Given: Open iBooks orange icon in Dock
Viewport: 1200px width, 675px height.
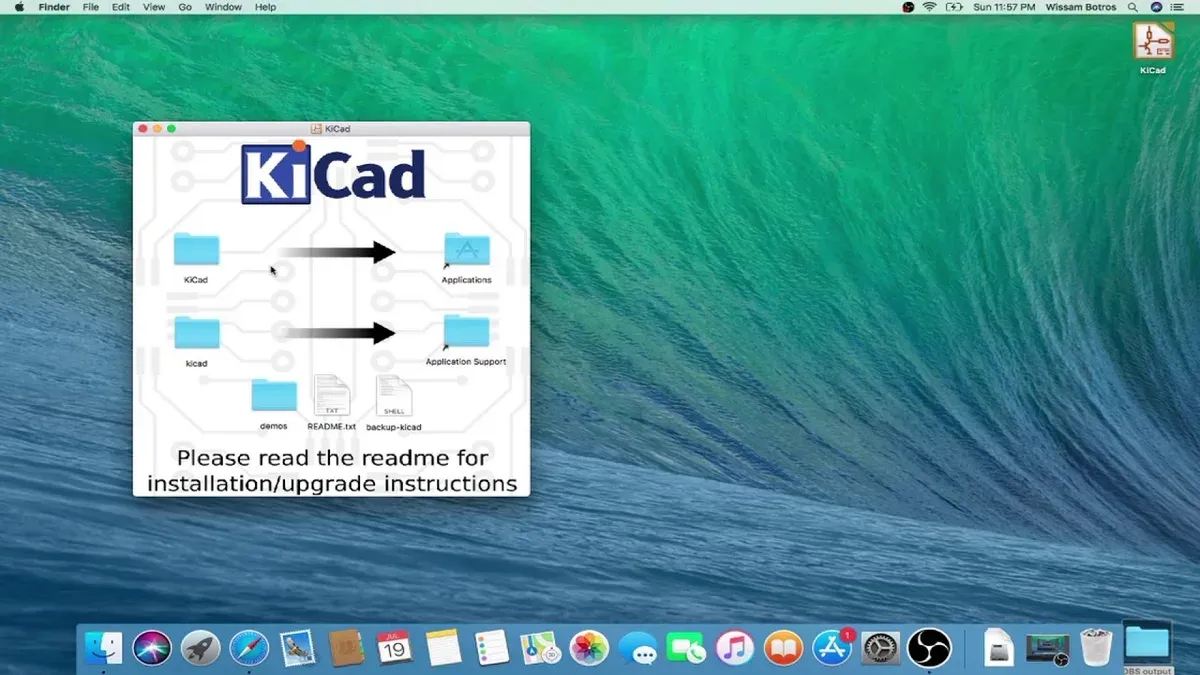Looking at the screenshot, I should (x=783, y=648).
